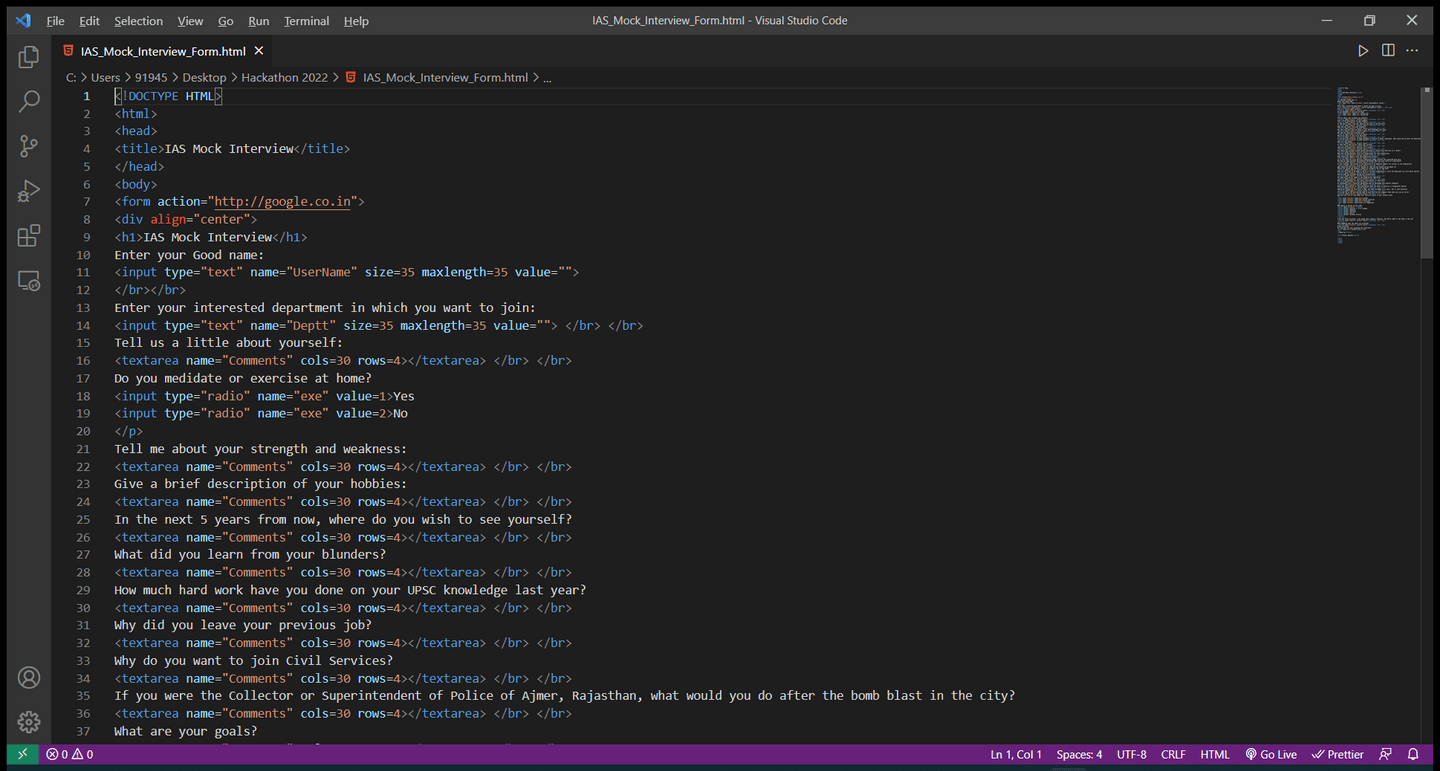
Task: Click "Why do you want to join Civil Services?"
Action: [x=254, y=661]
